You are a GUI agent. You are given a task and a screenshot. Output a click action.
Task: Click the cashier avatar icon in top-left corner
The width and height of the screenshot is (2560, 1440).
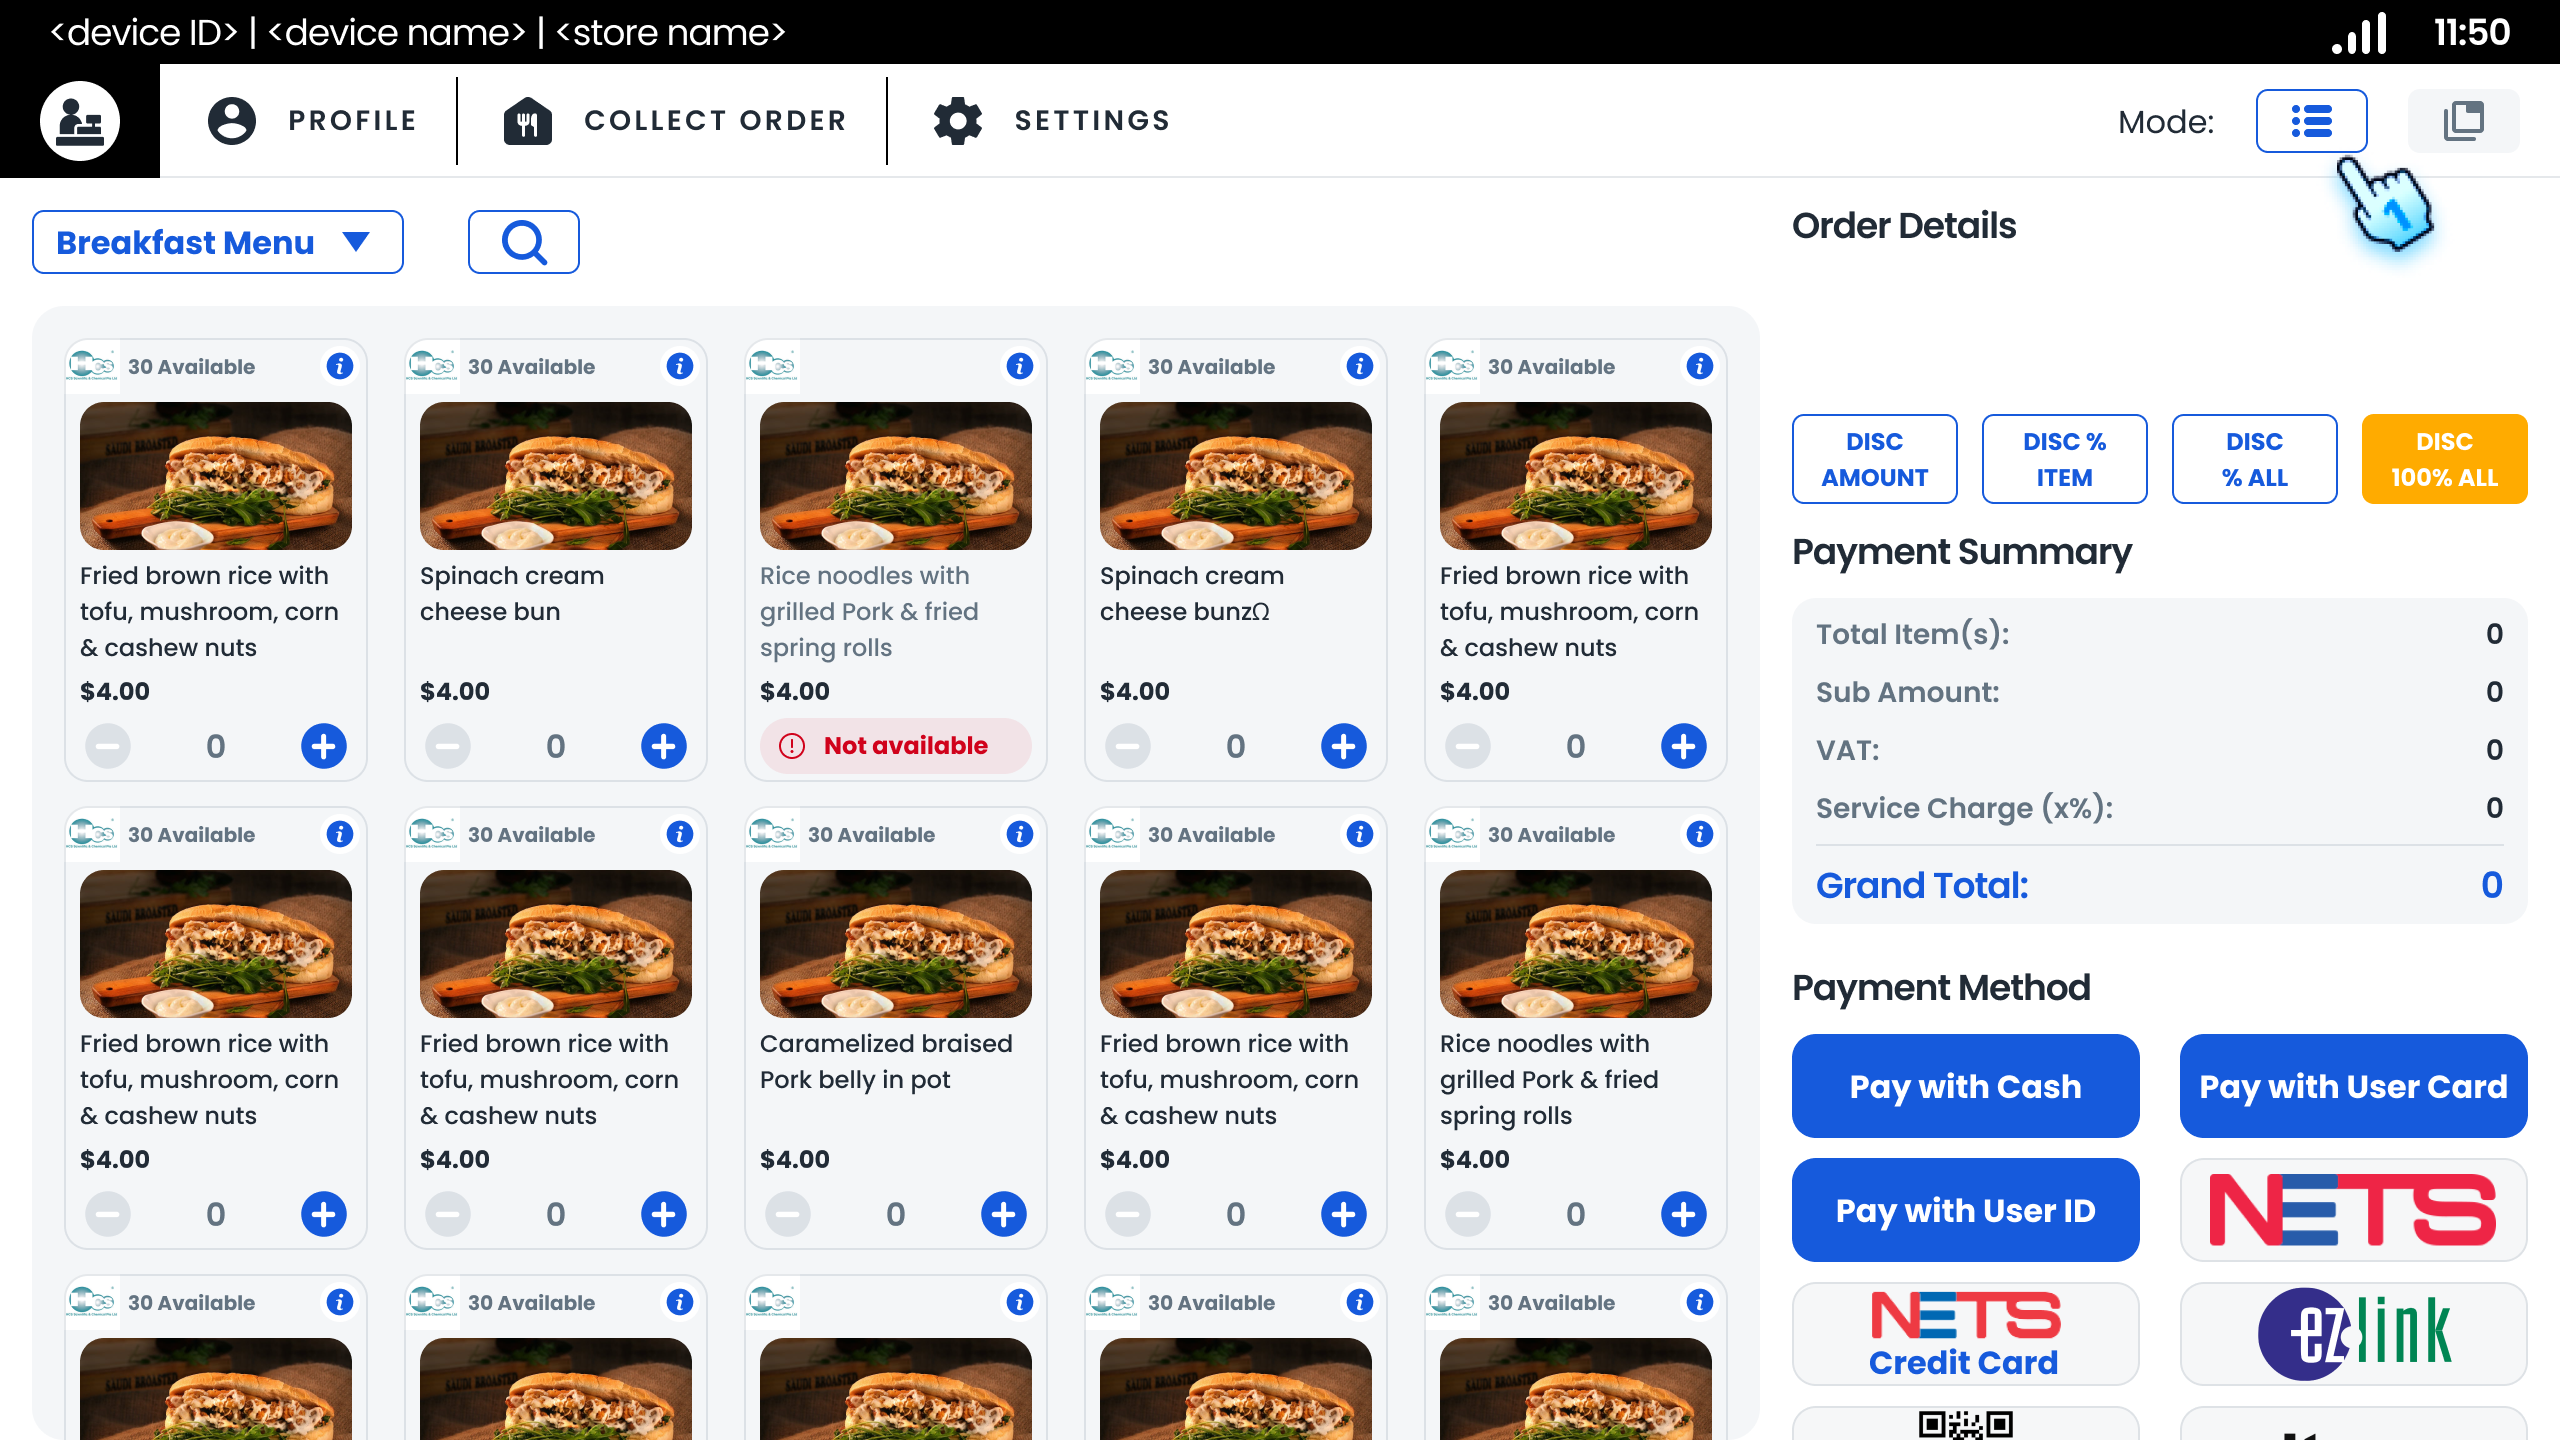[x=79, y=120]
